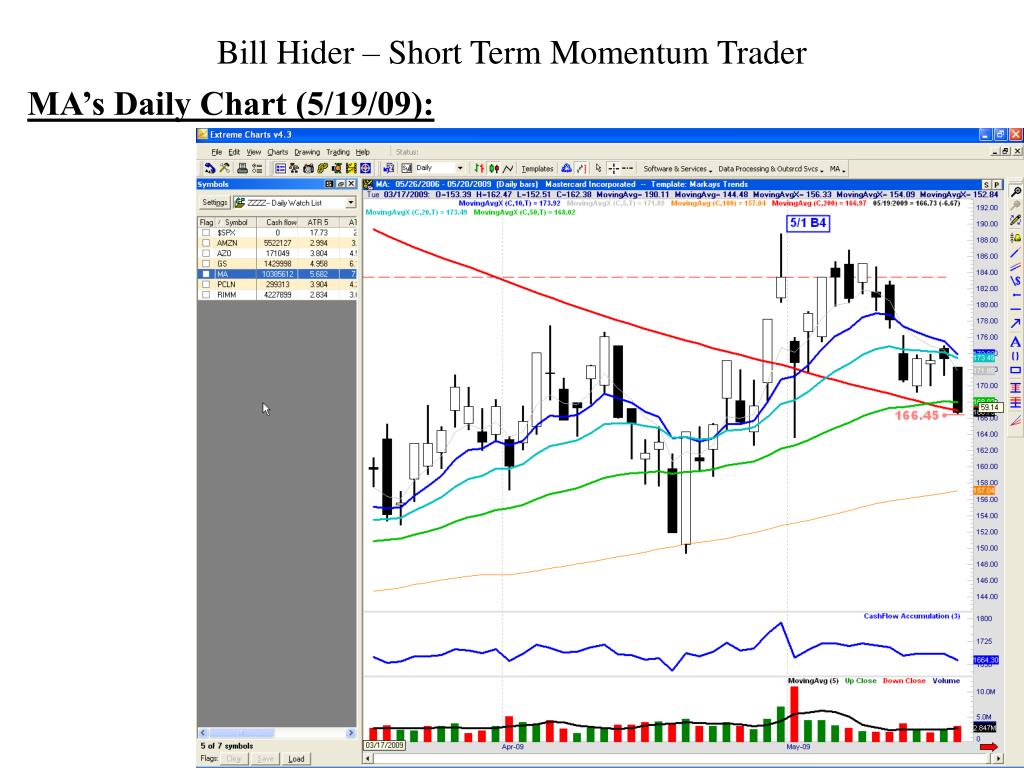Open the View menu

[x=253, y=152]
